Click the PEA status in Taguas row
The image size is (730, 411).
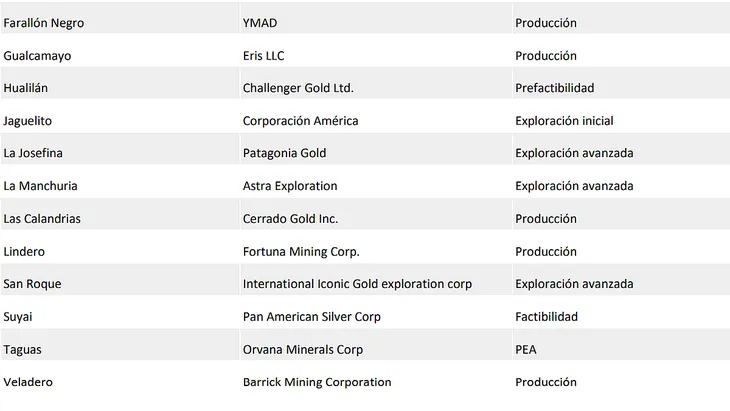526,350
